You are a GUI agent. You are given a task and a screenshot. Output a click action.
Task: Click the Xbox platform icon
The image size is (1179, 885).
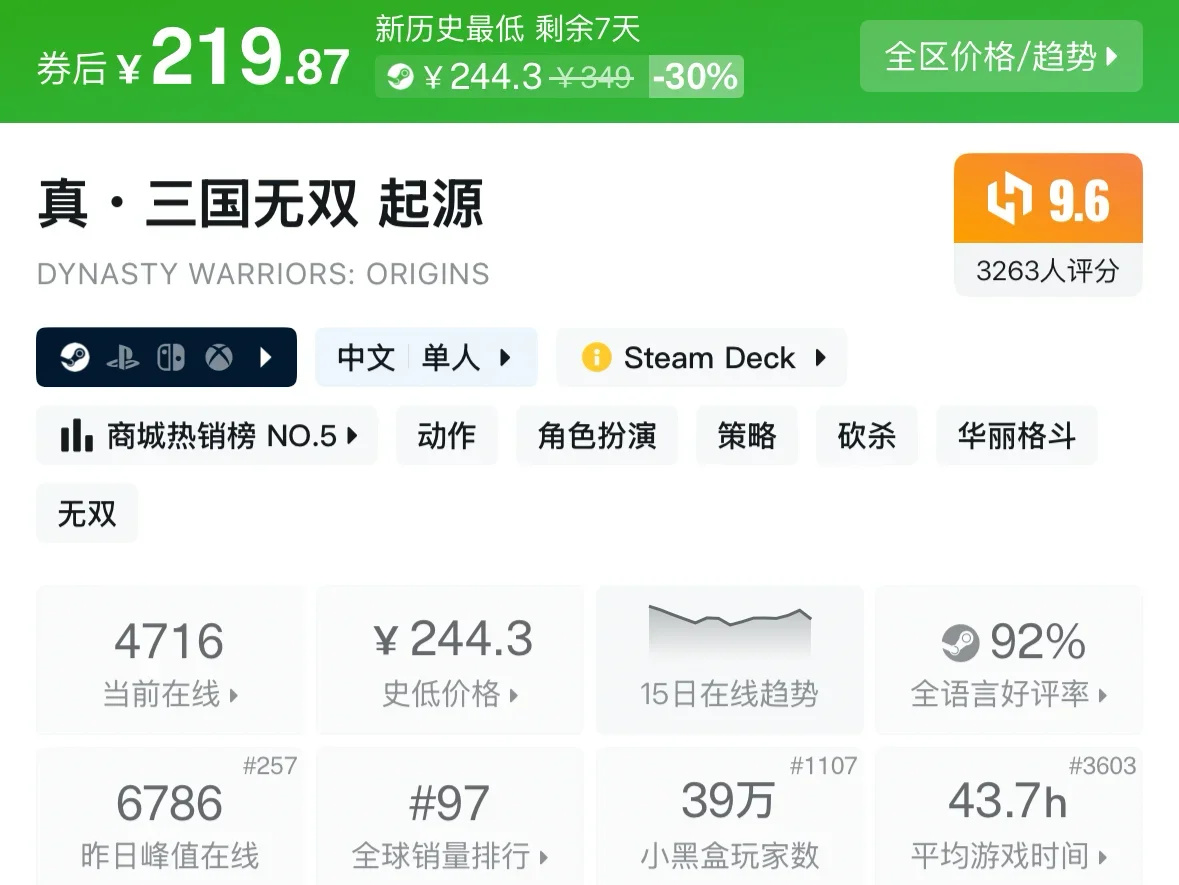[219, 357]
